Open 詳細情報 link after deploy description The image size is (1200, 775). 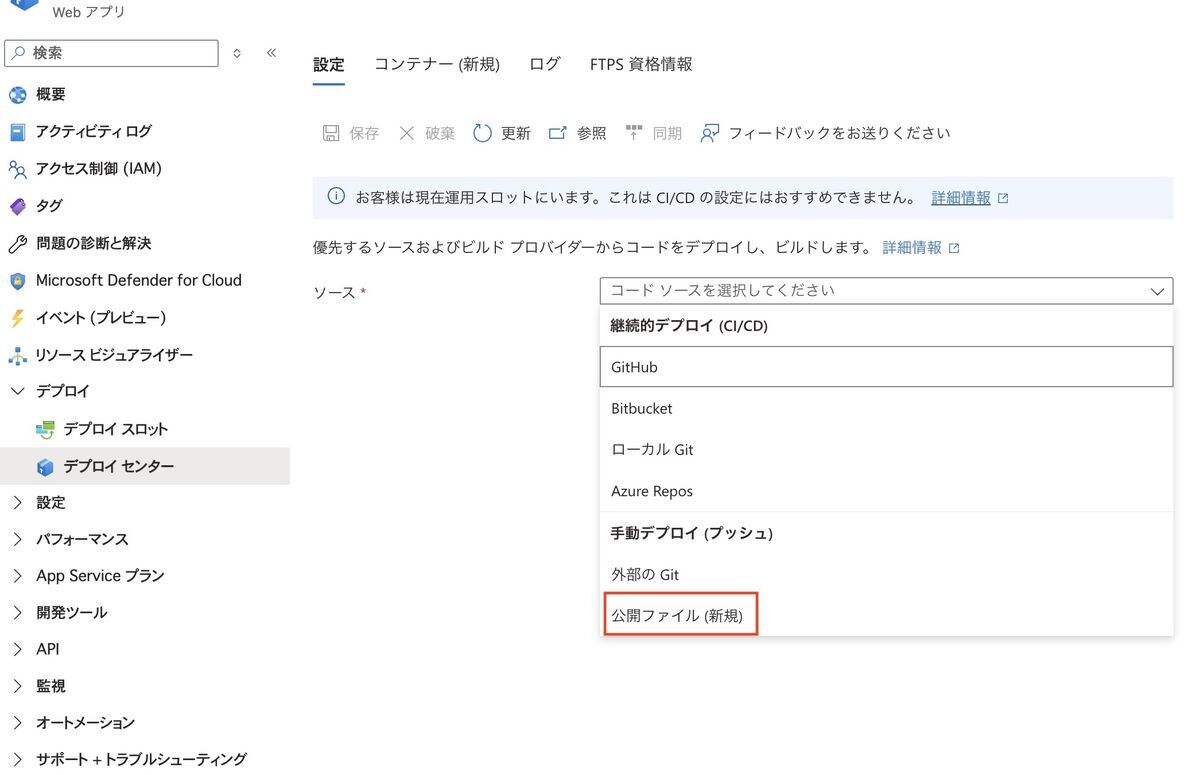coord(912,248)
